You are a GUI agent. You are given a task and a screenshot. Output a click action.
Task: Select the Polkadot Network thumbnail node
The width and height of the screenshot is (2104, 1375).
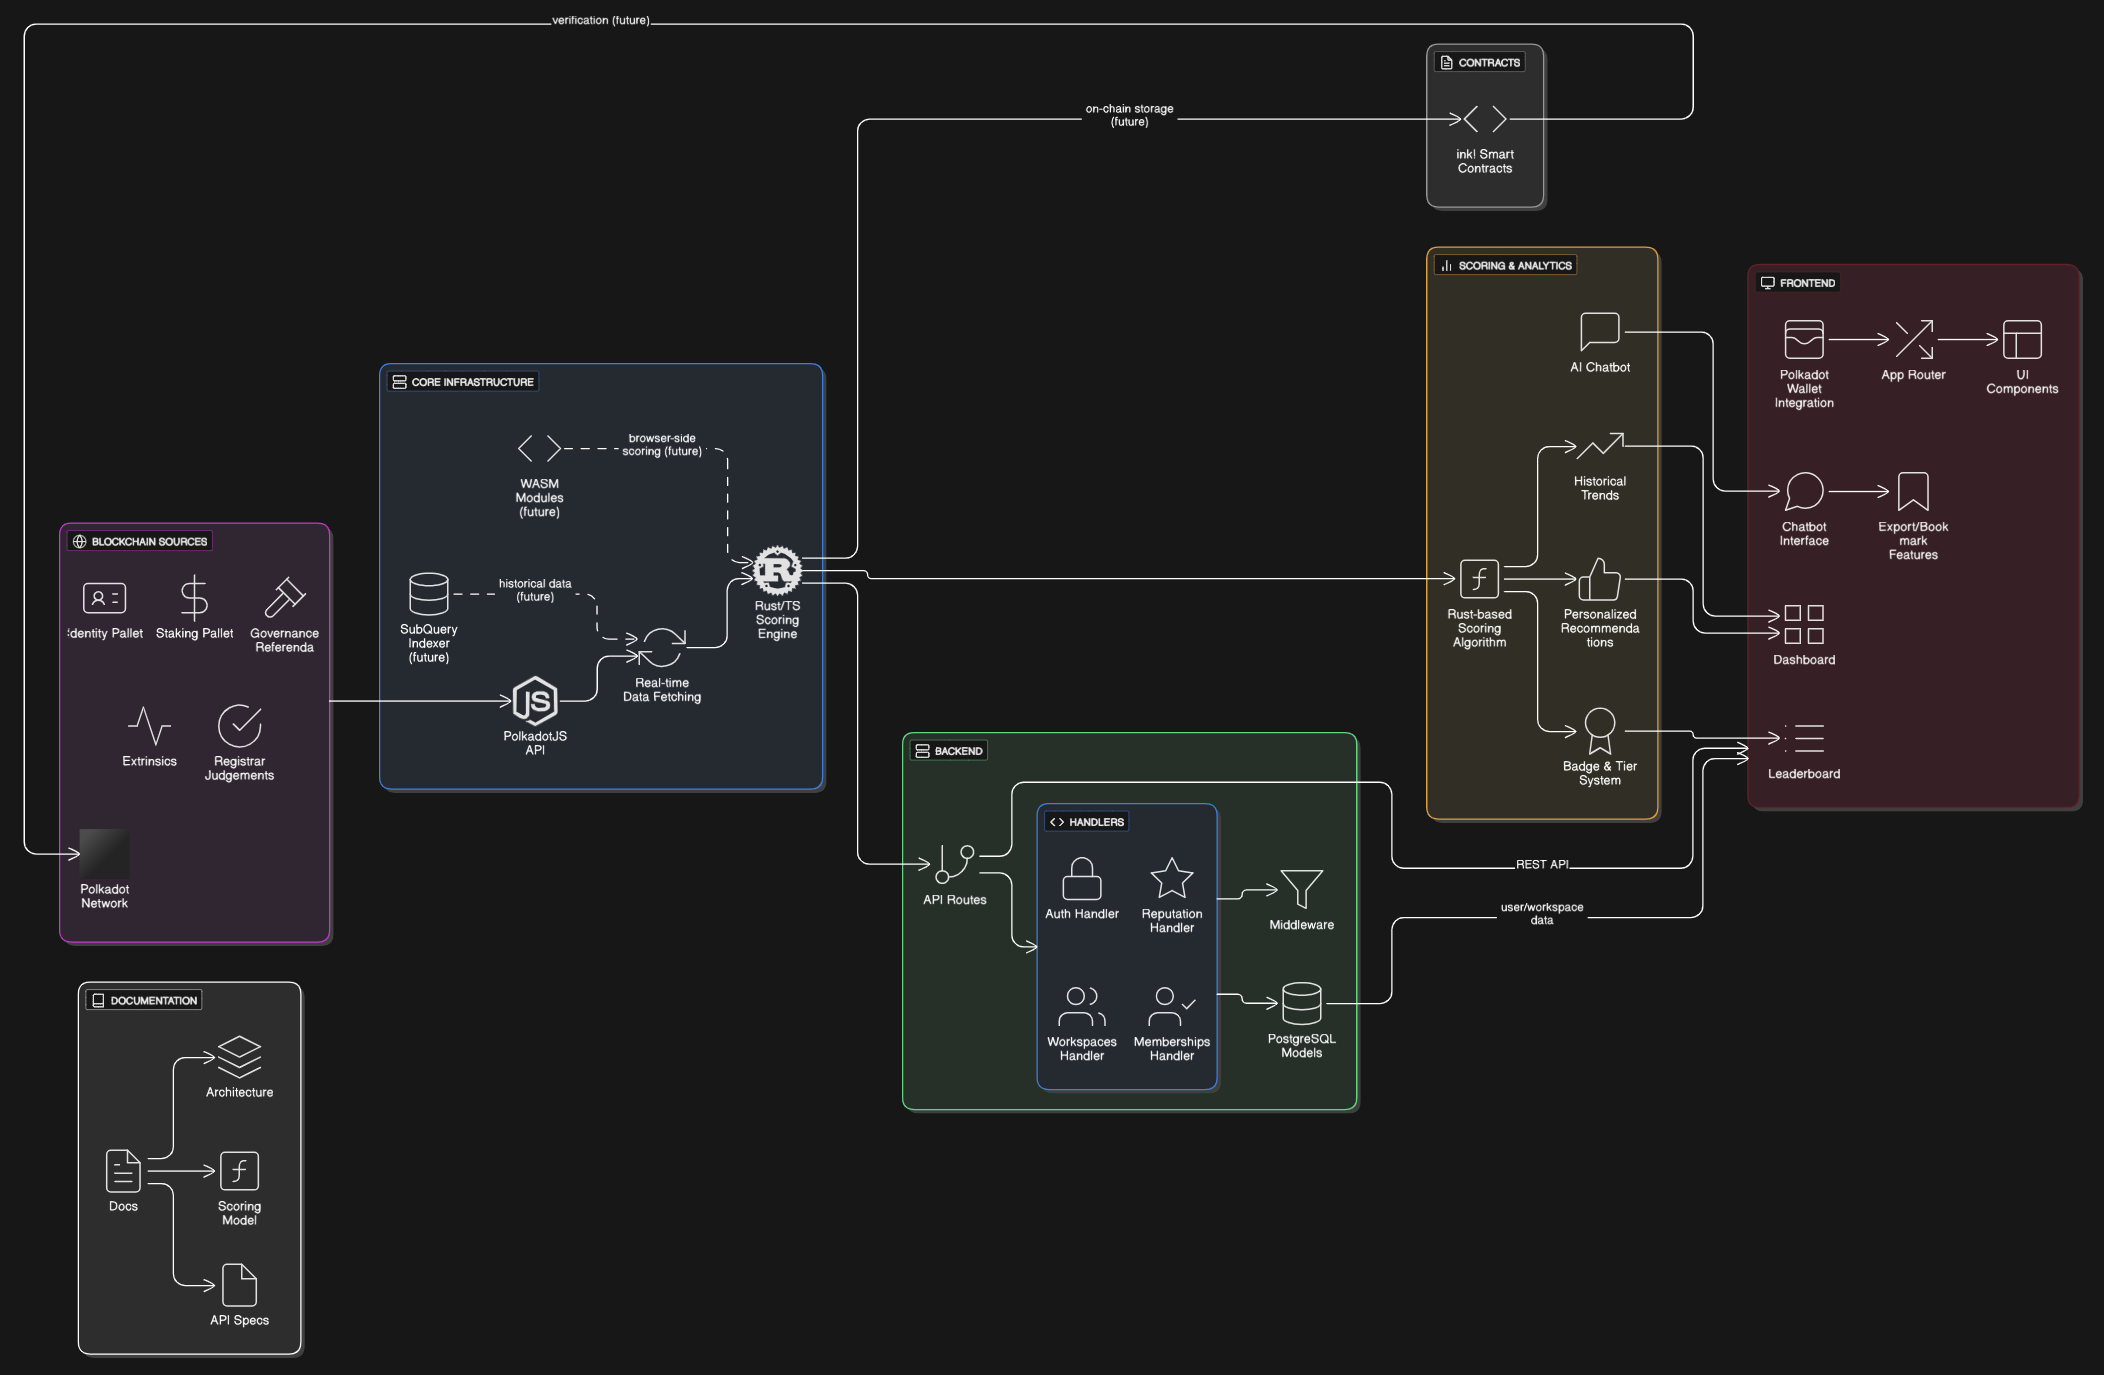point(105,853)
